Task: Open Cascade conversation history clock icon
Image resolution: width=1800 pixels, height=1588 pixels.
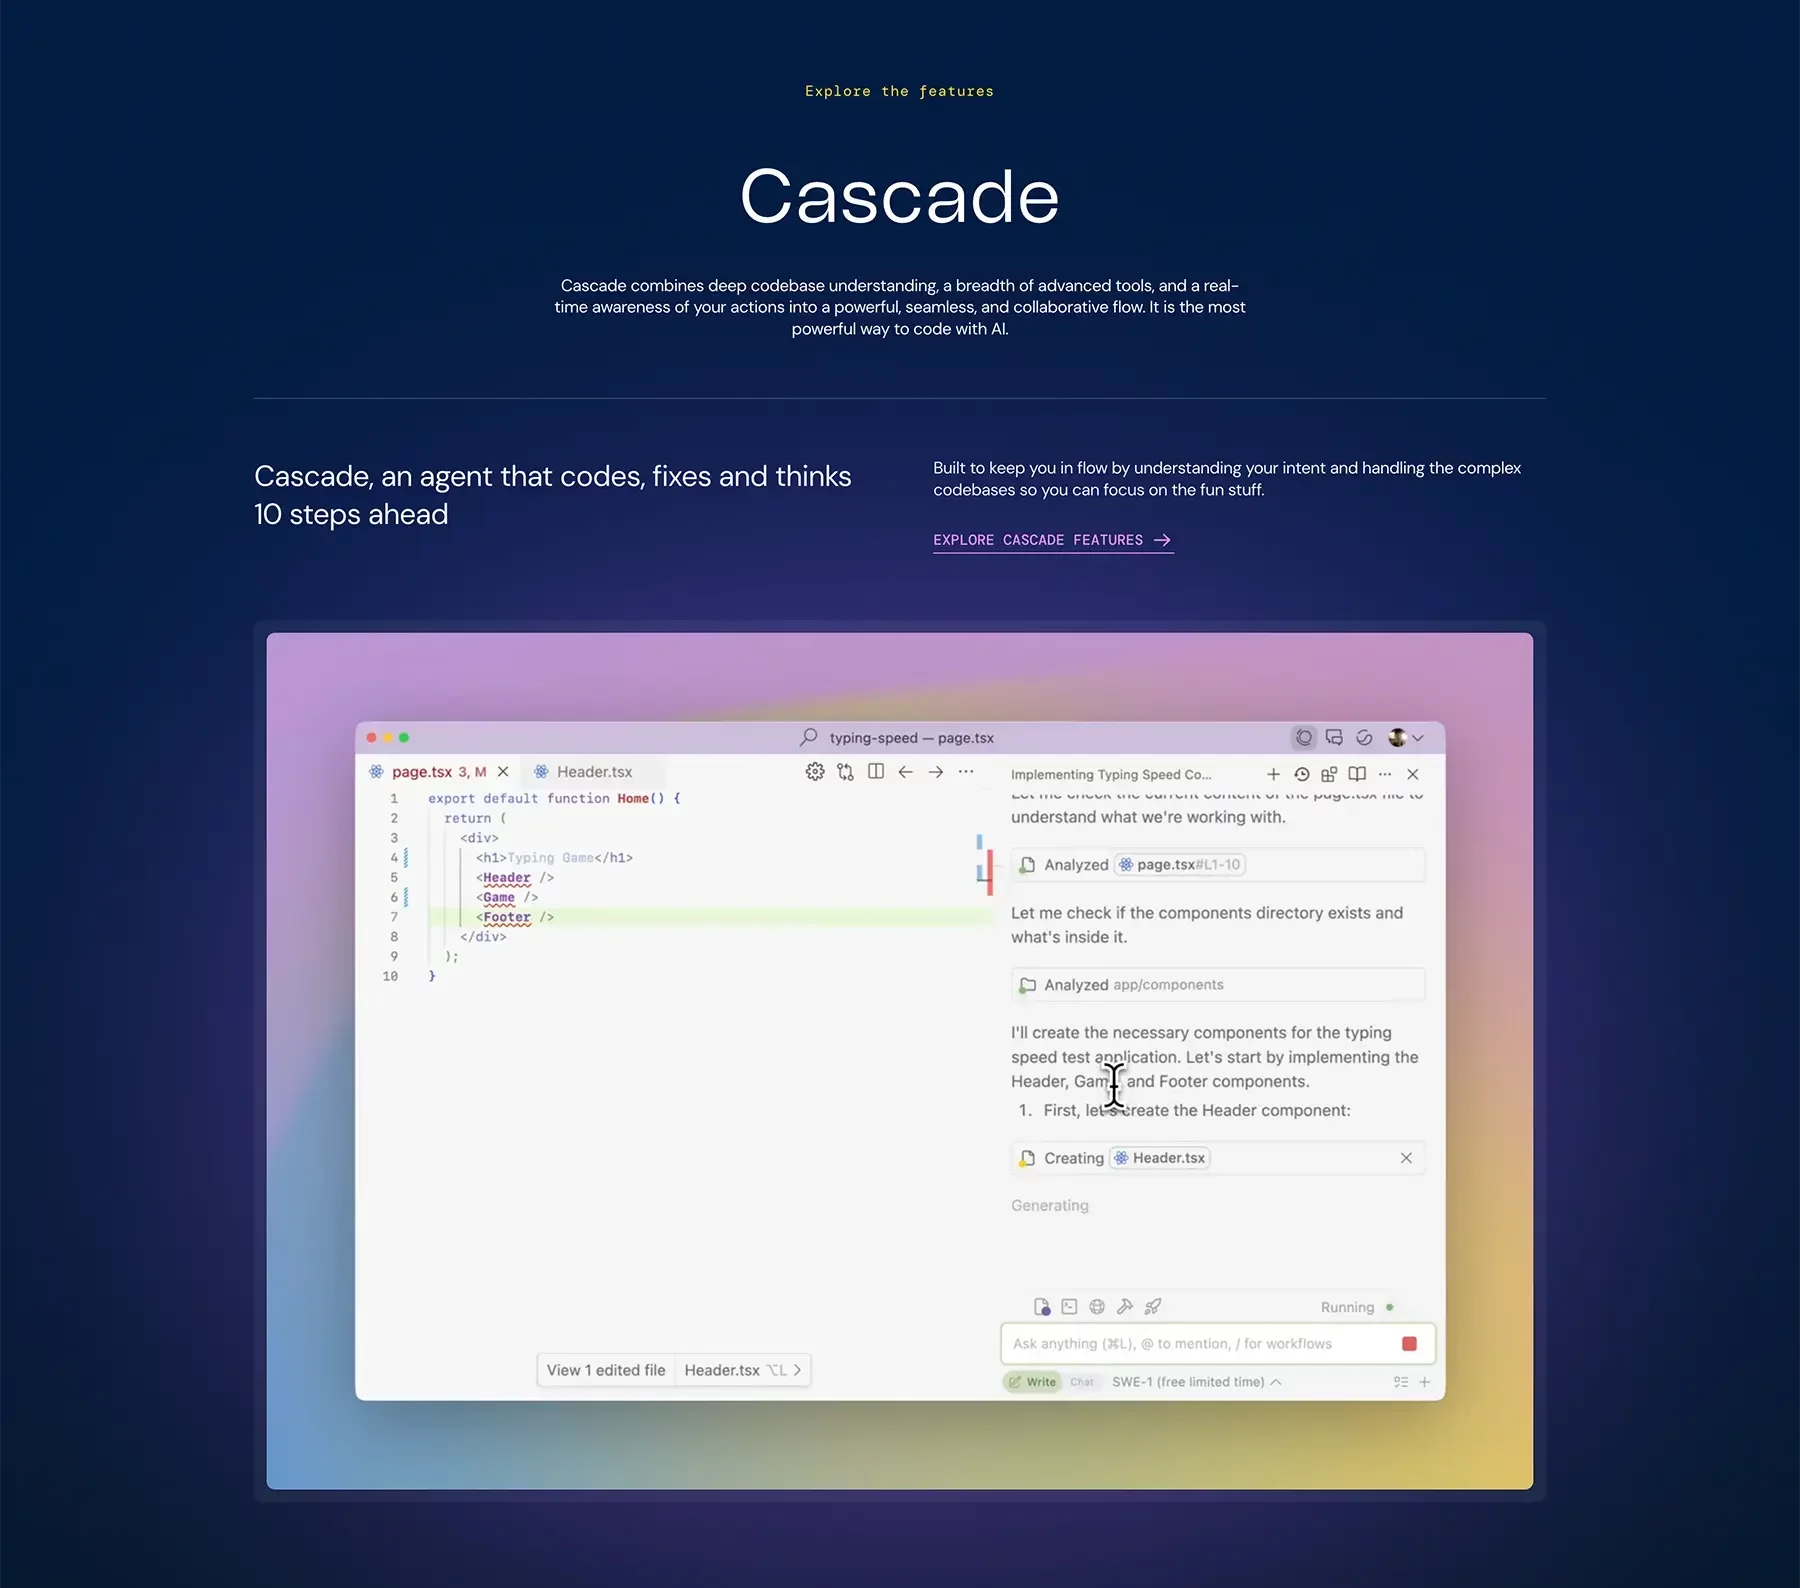Action: coord(1301,774)
